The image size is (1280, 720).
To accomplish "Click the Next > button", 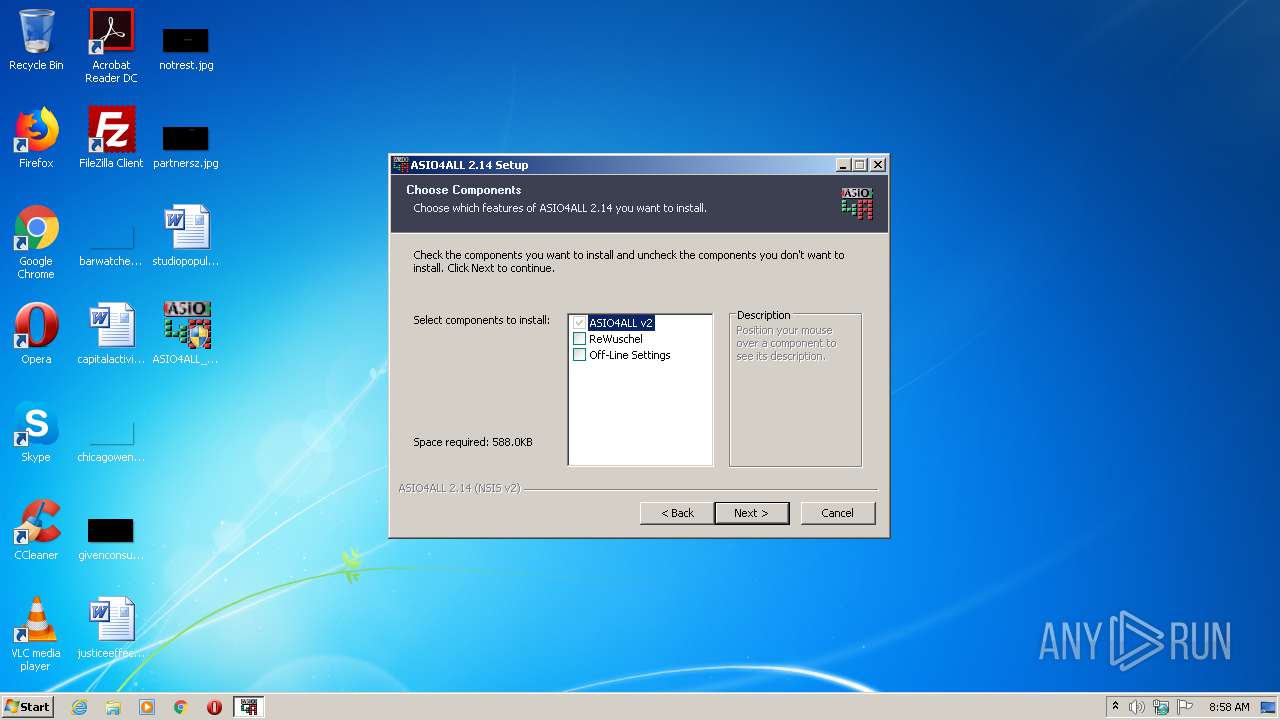I will click(751, 513).
